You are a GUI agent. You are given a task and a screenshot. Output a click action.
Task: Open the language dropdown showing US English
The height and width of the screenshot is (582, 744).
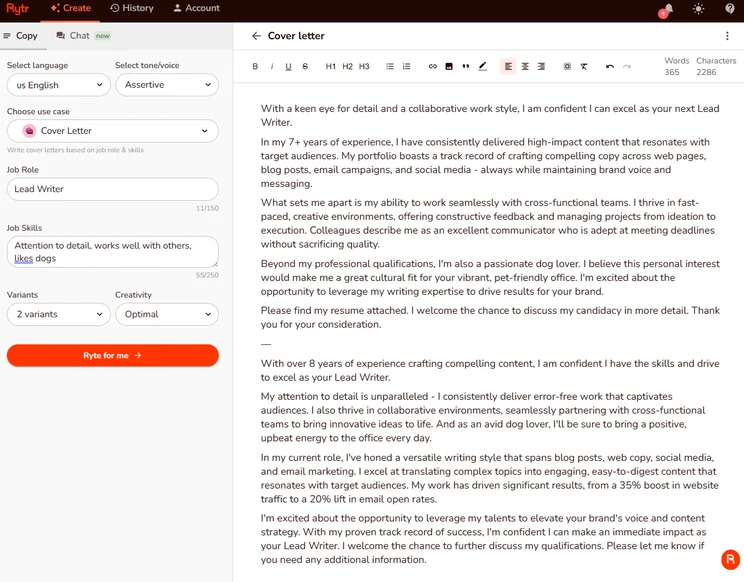tap(59, 85)
